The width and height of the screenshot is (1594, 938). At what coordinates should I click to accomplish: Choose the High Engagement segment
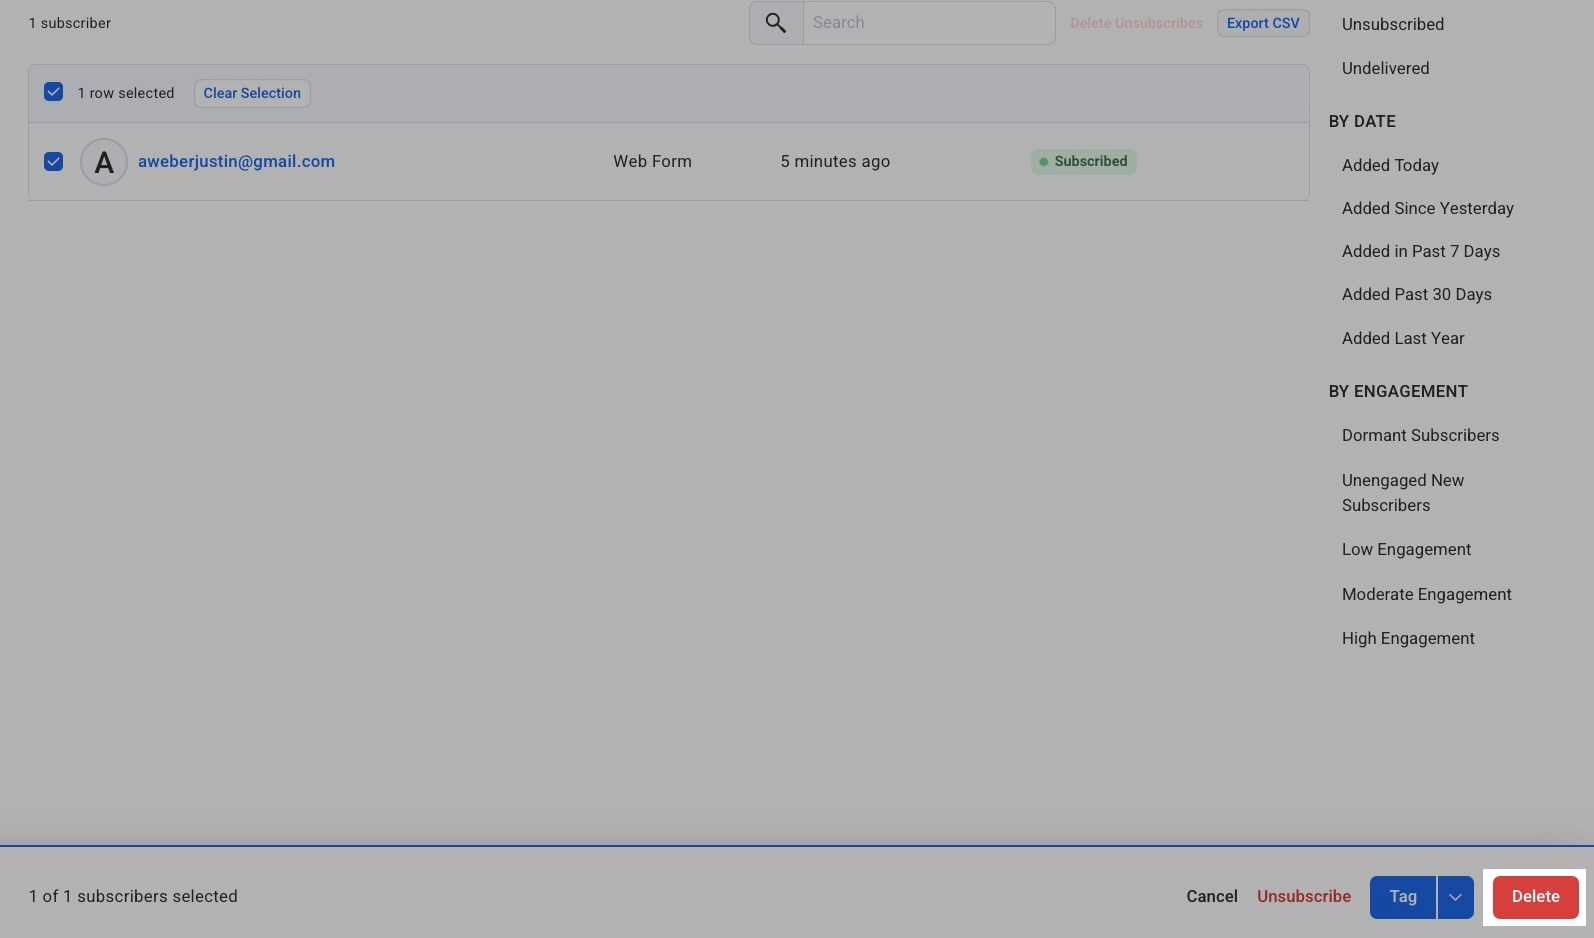pos(1408,638)
